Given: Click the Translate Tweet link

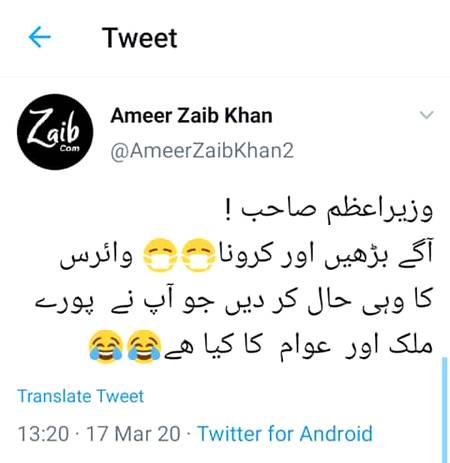Looking at the screenshot, I should coord(81,396).
